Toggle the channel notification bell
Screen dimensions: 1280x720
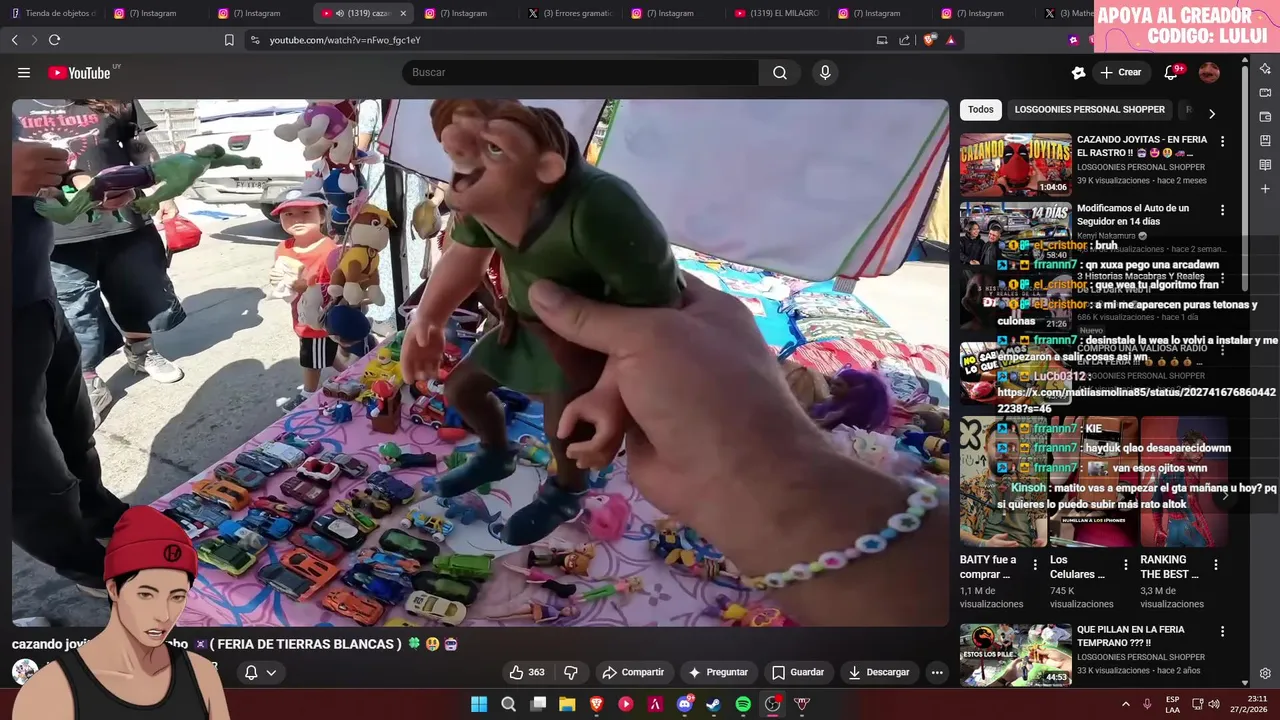pos(251,673)
